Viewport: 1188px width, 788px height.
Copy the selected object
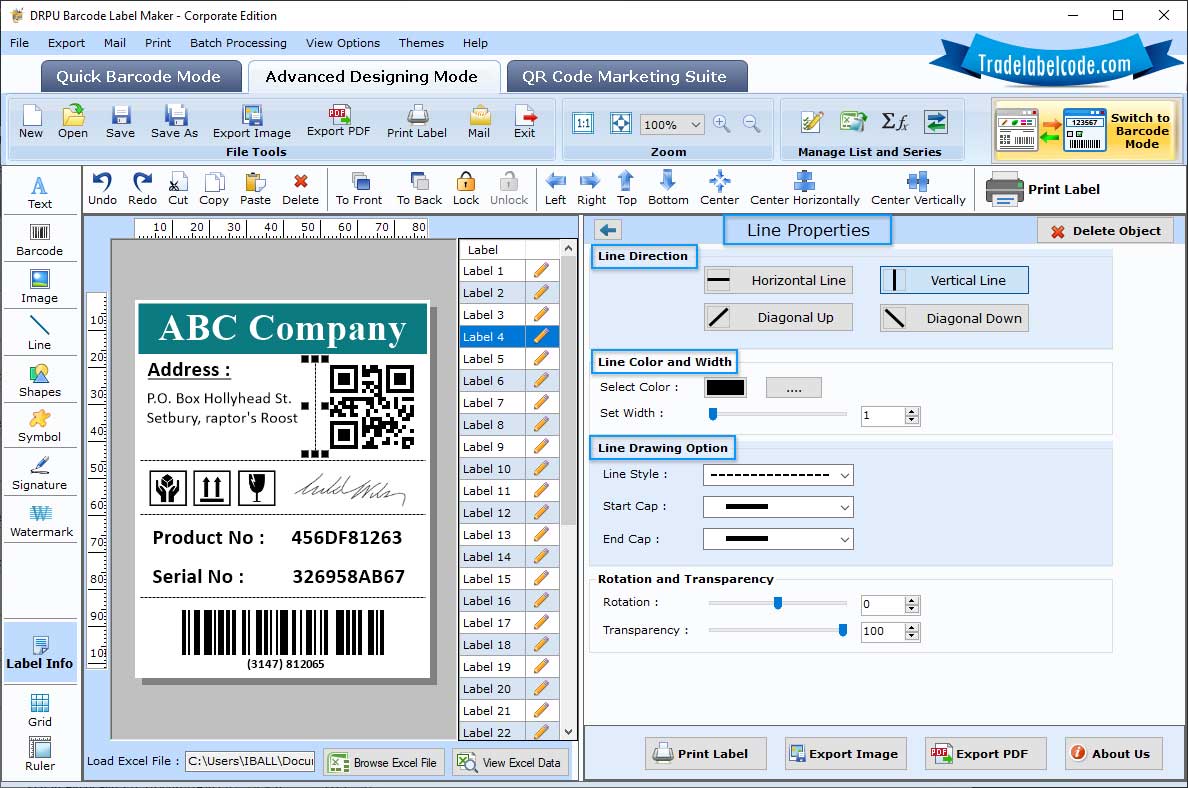pyautogui.click(x=214, y=189)
